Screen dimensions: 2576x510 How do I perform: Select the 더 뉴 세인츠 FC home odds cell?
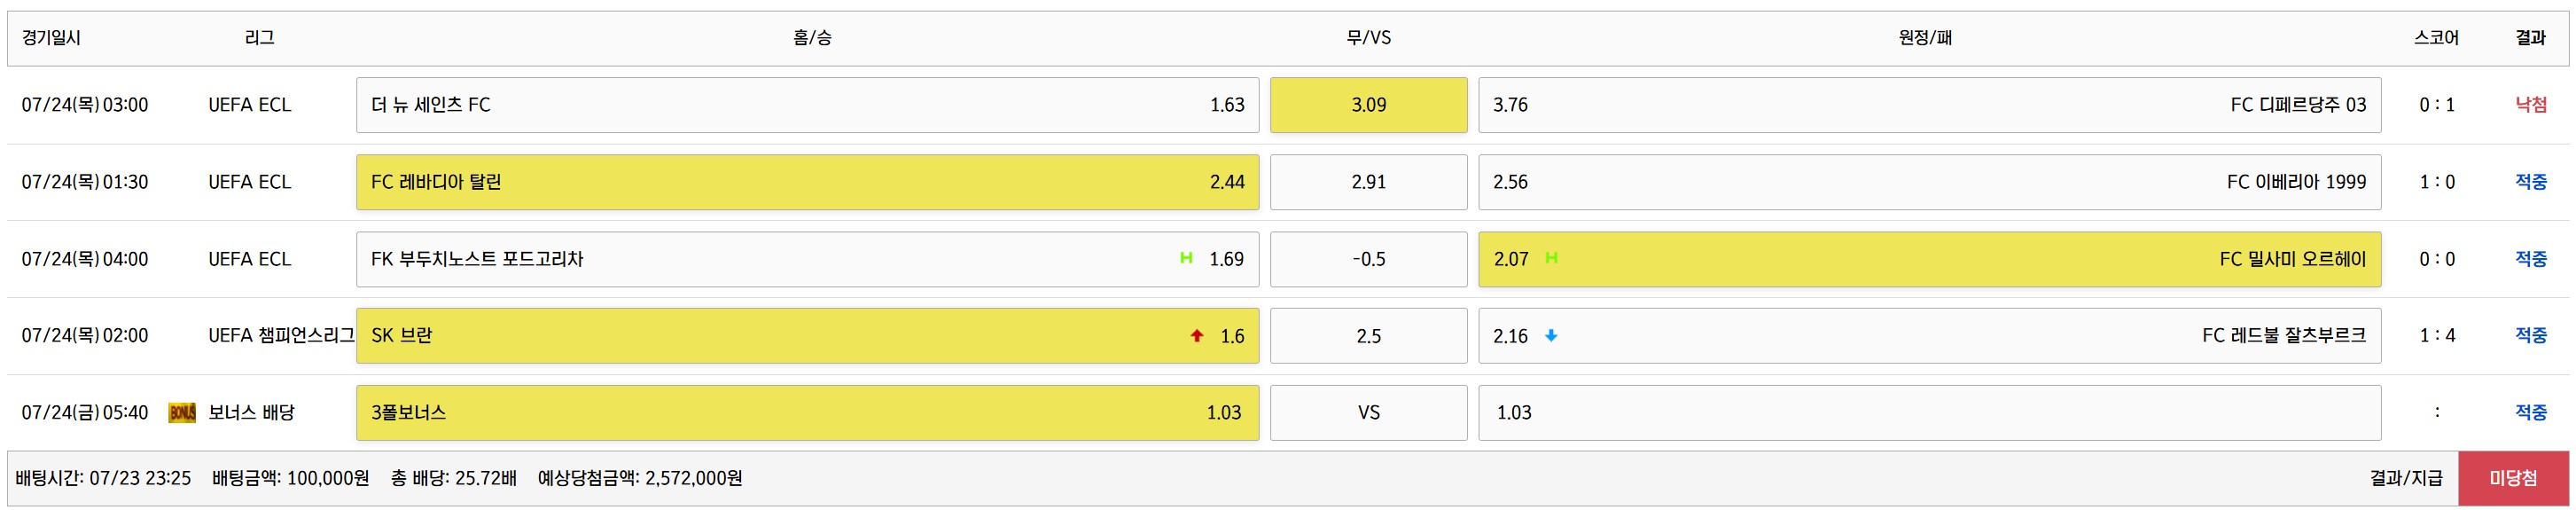[x=807, y=105]
